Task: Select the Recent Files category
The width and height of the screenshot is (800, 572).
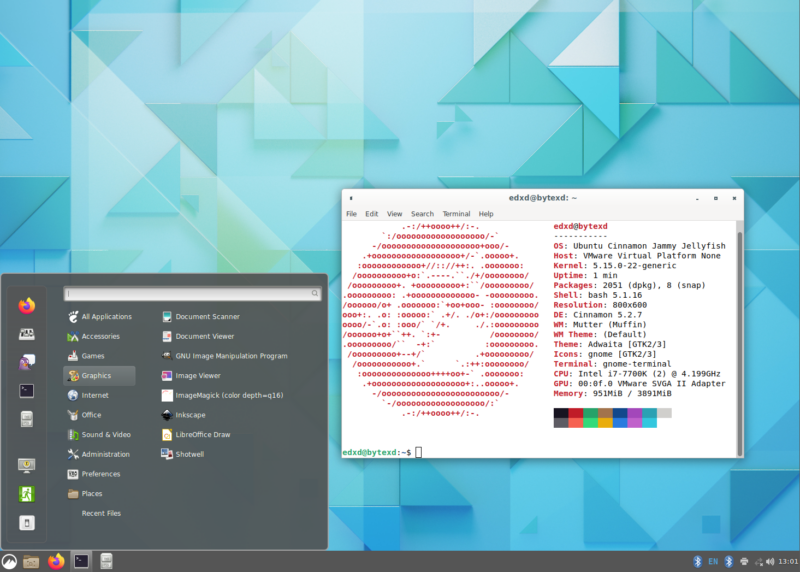Action: (99, 513)
